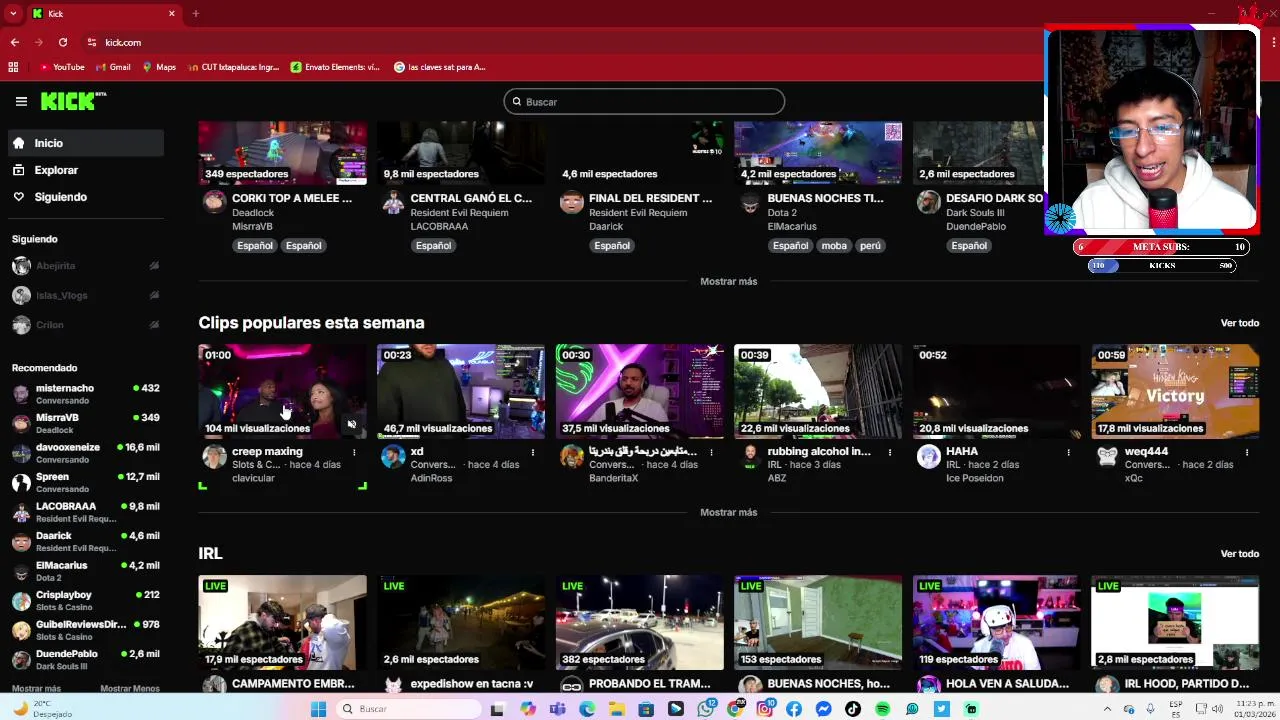Open Facebook from taskbar

[x=794, y=708]
